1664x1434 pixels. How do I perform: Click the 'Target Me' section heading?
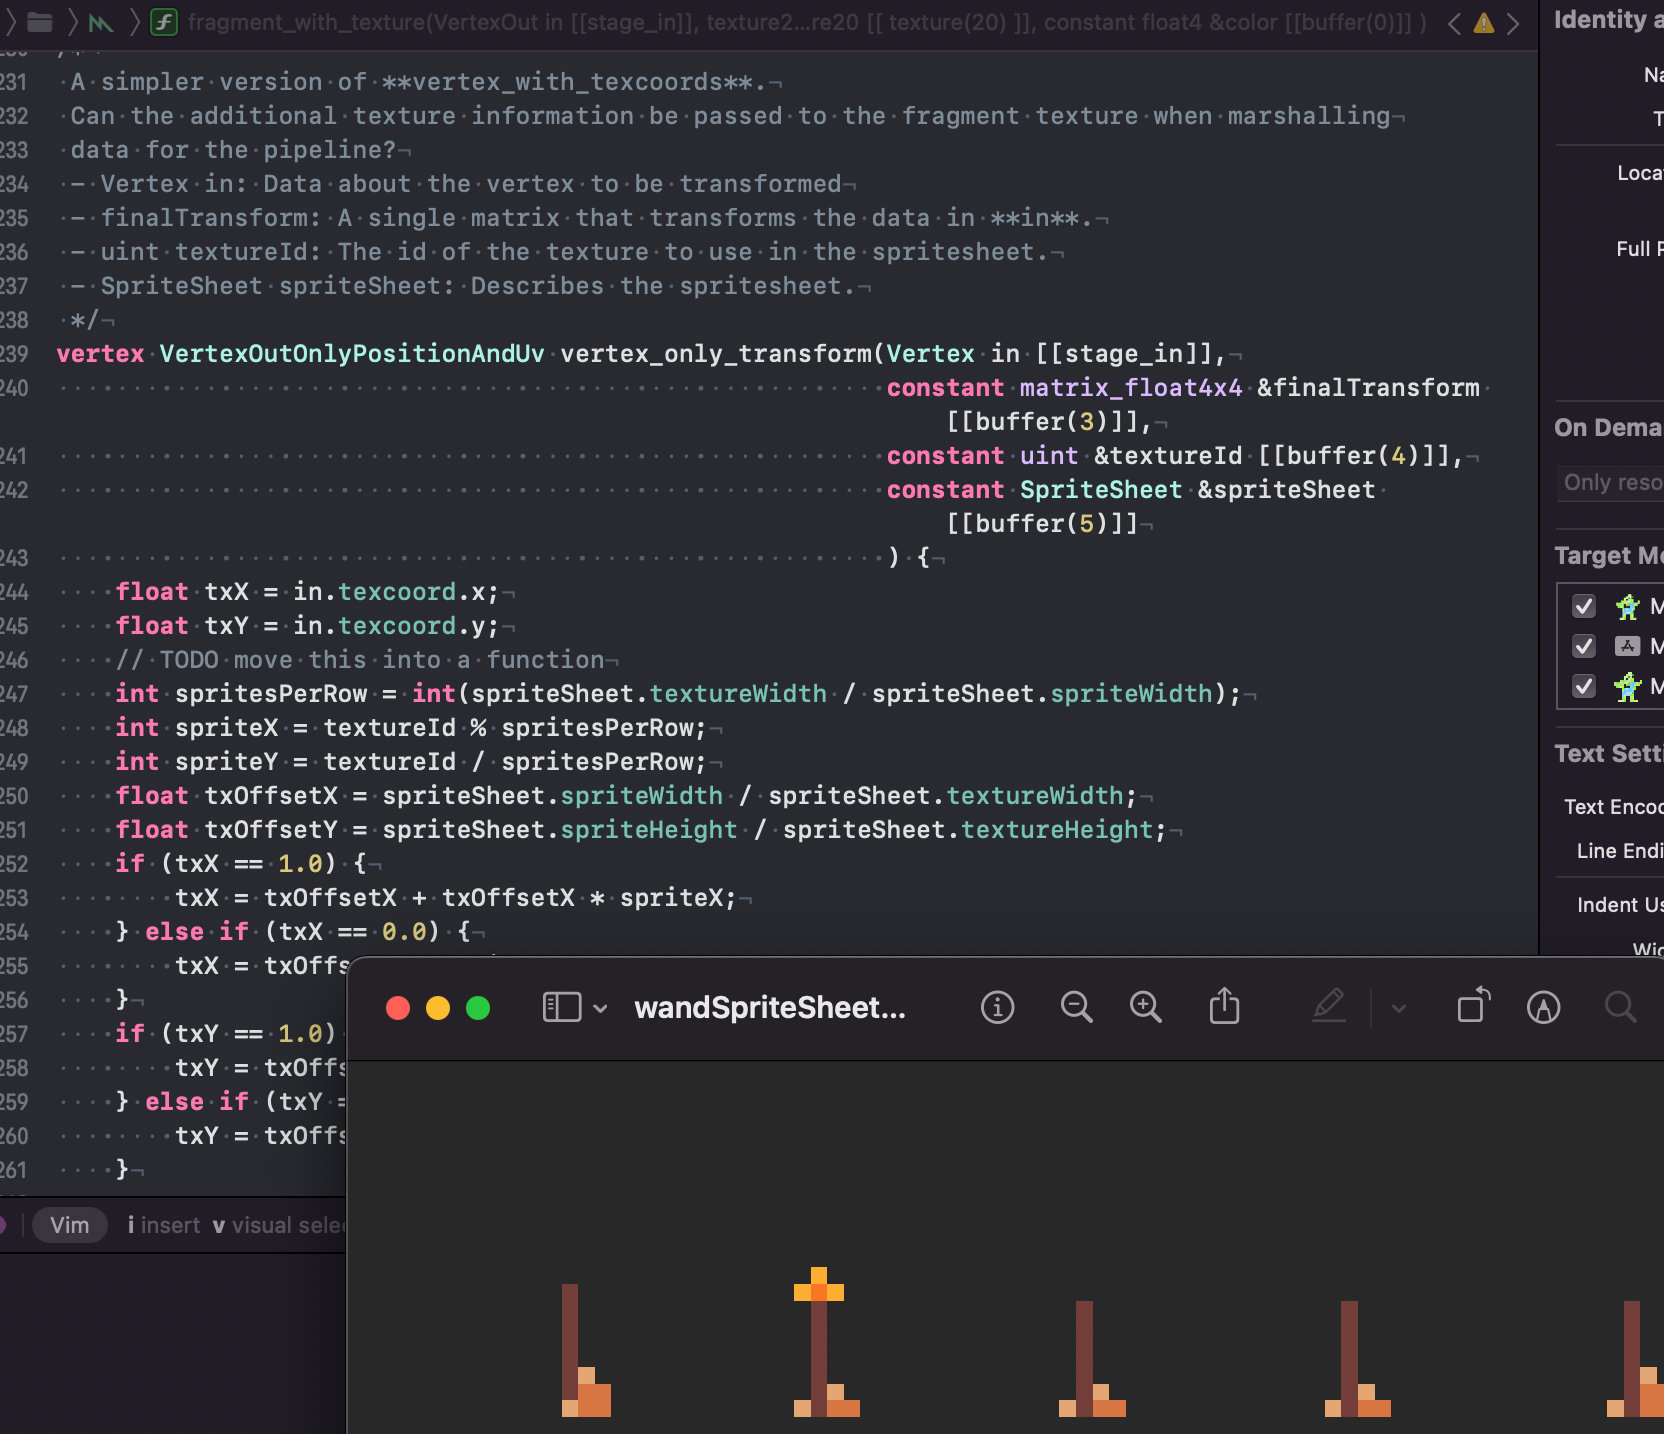1608,555
